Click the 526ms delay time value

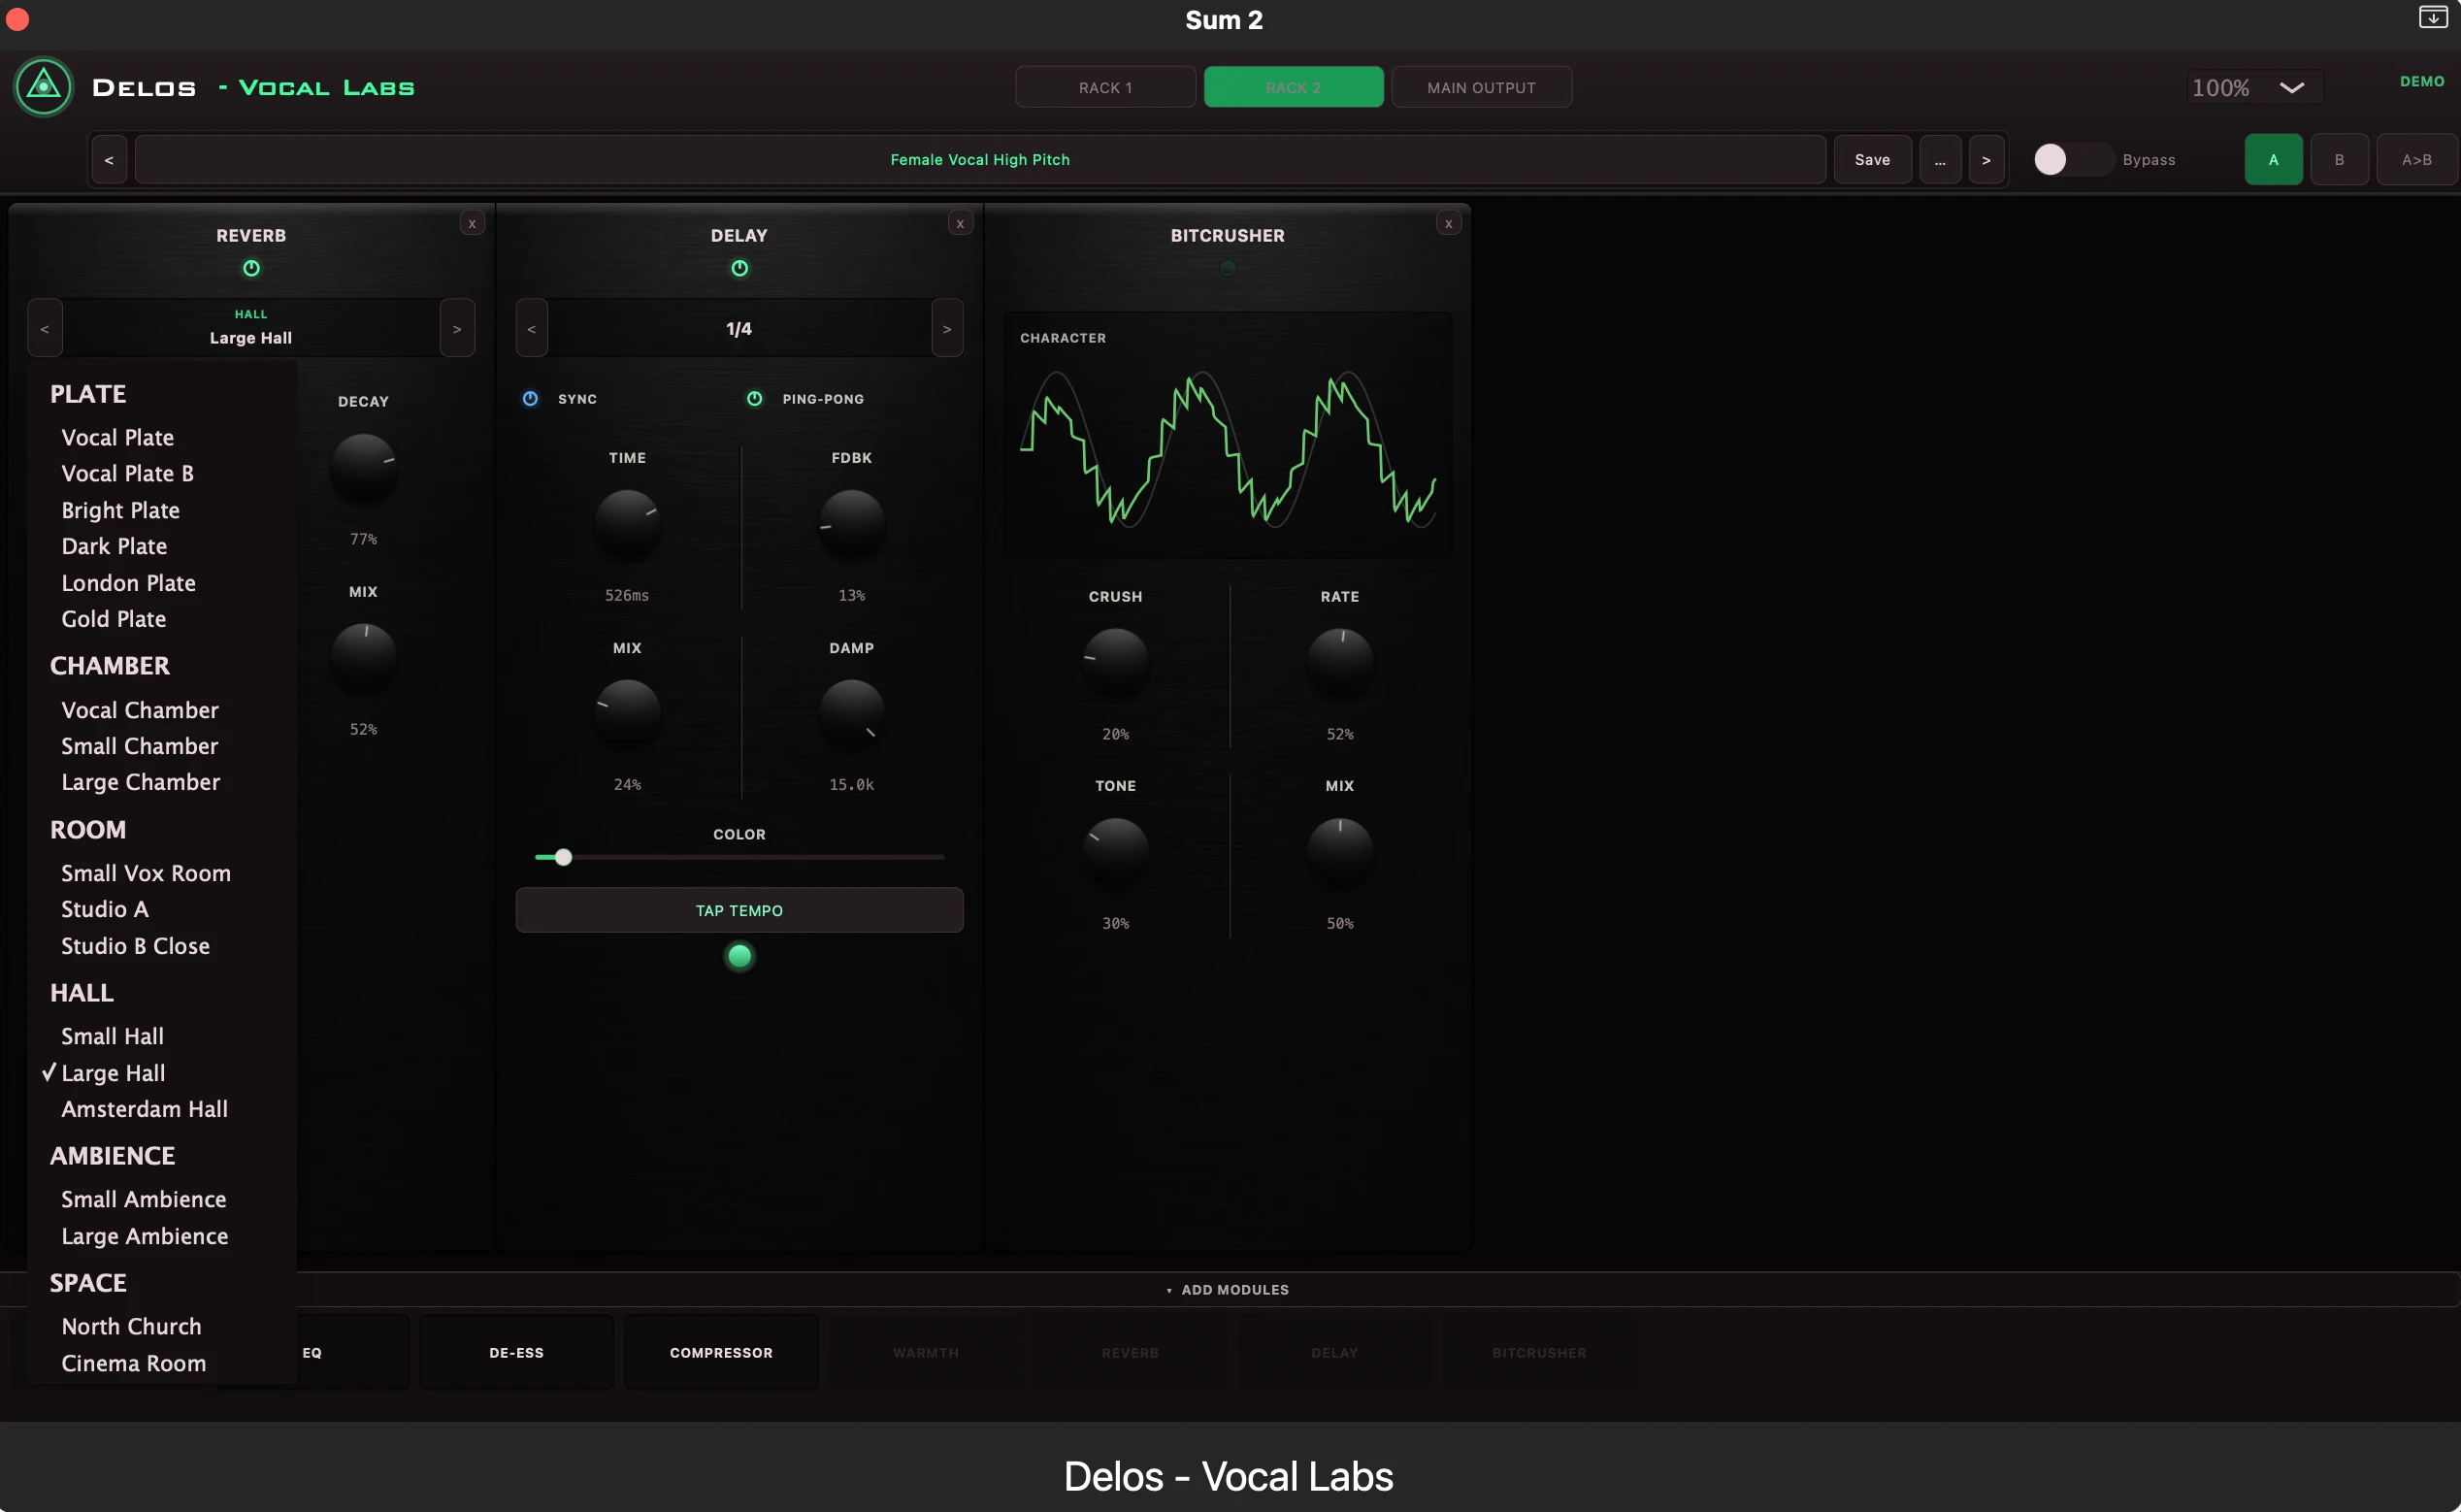tap(627, 595)
